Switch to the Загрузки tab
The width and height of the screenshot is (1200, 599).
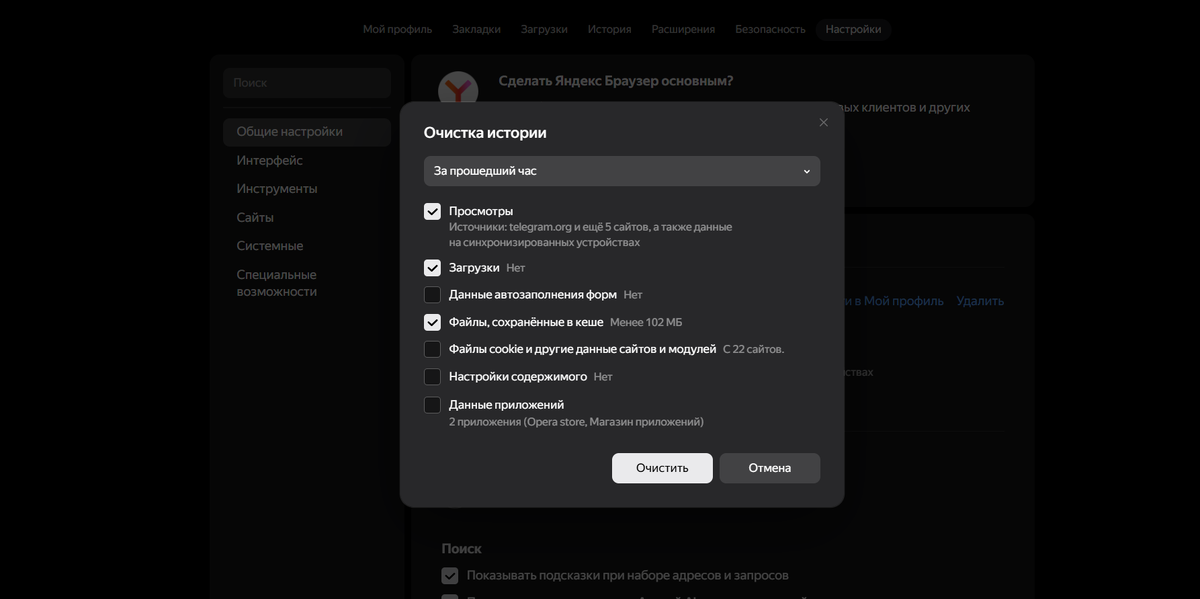click(544, 29)
